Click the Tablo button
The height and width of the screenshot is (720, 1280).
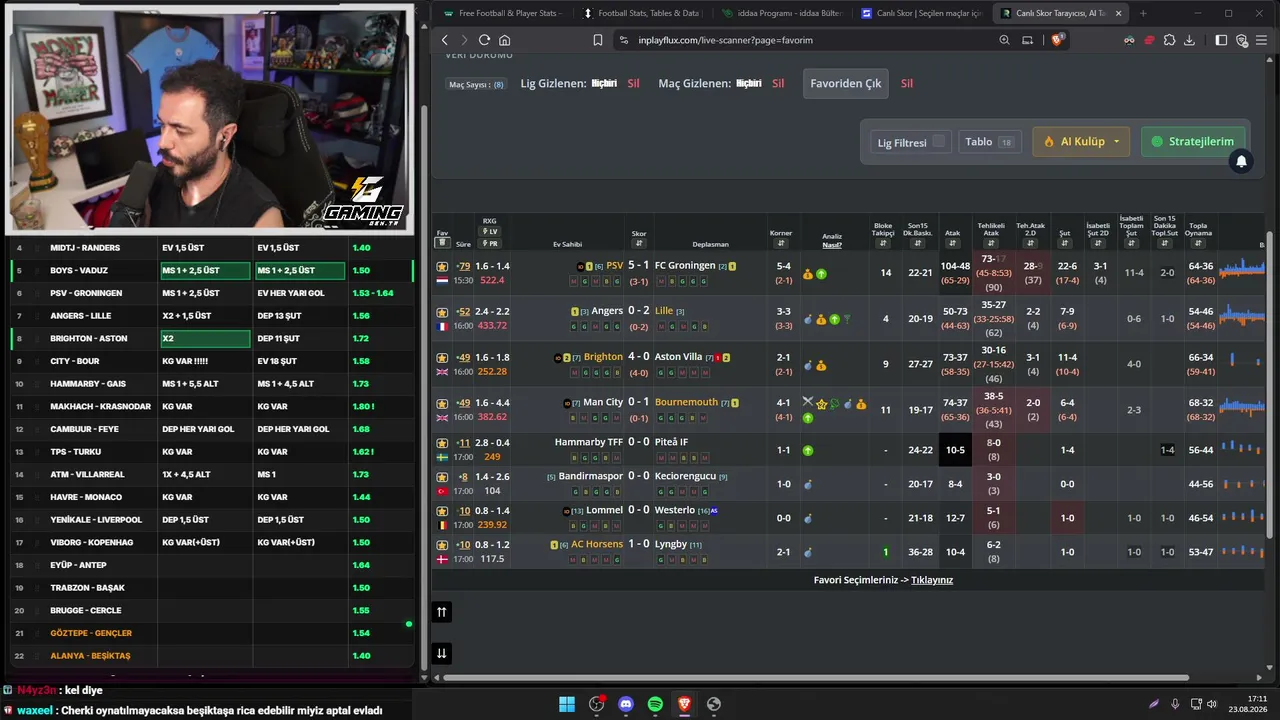pyautogui.click(x=990, y=142)
